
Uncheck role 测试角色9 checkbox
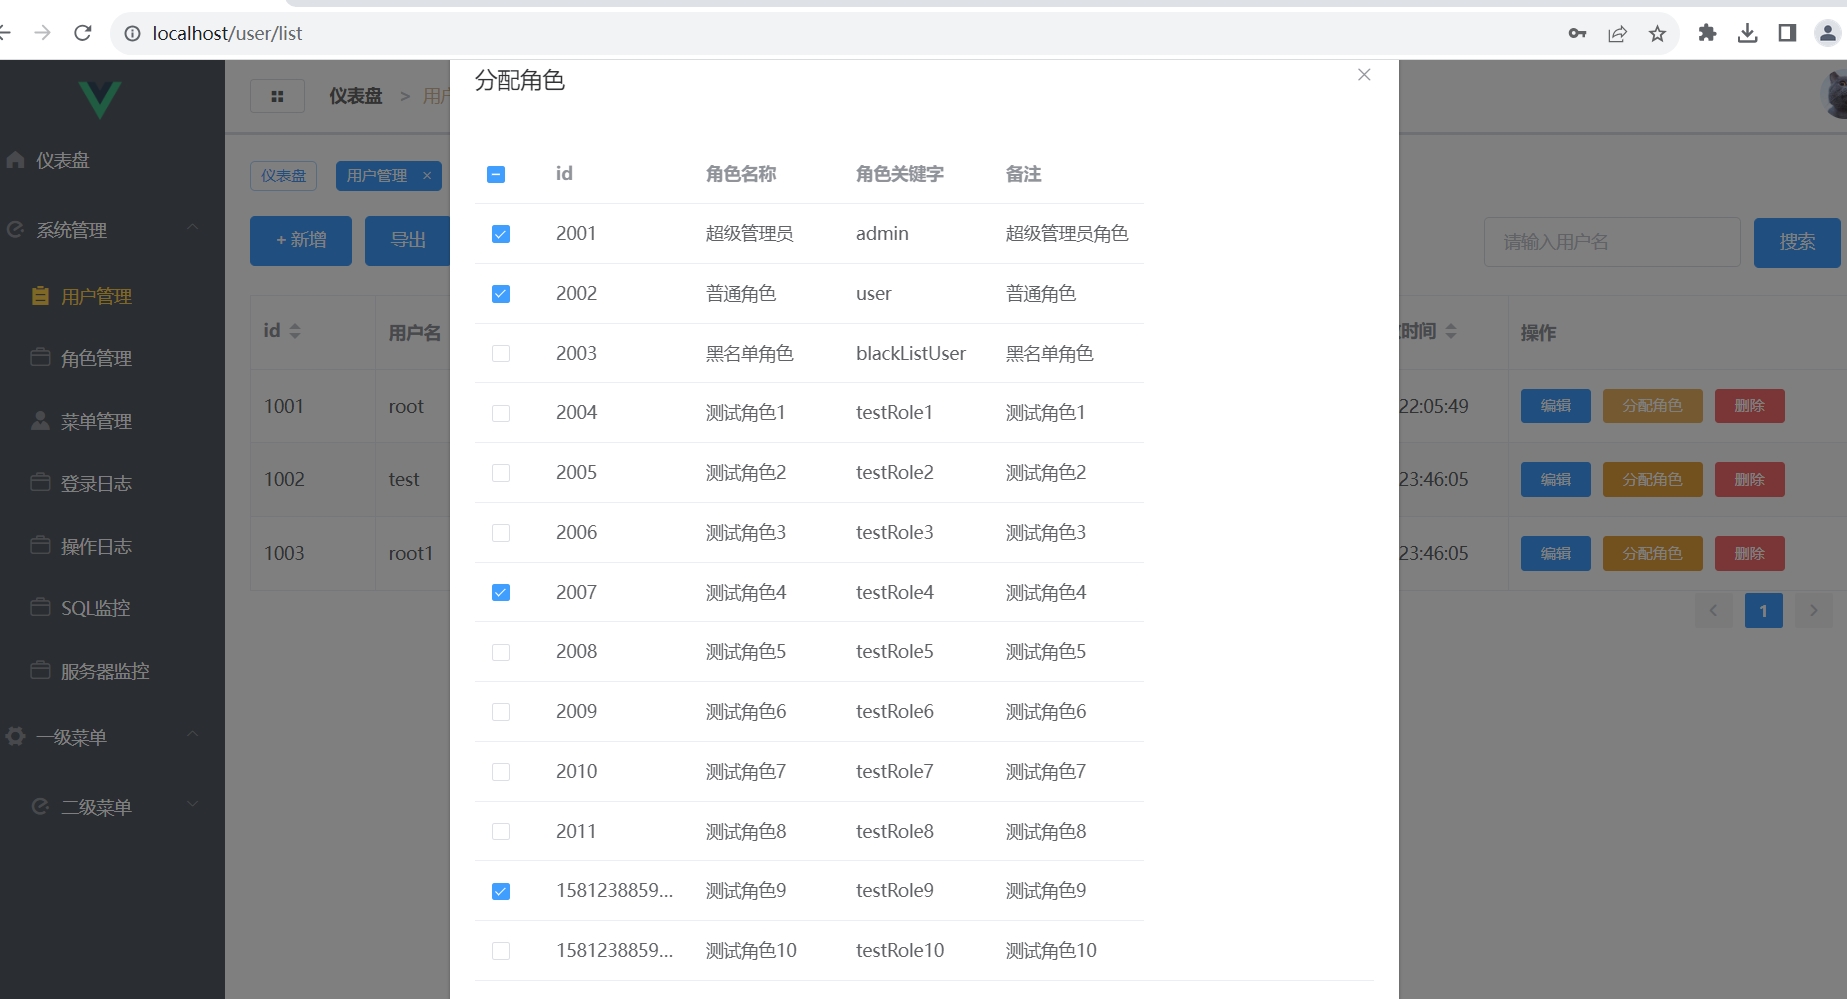pyautogui.click(x=501, y=891)
